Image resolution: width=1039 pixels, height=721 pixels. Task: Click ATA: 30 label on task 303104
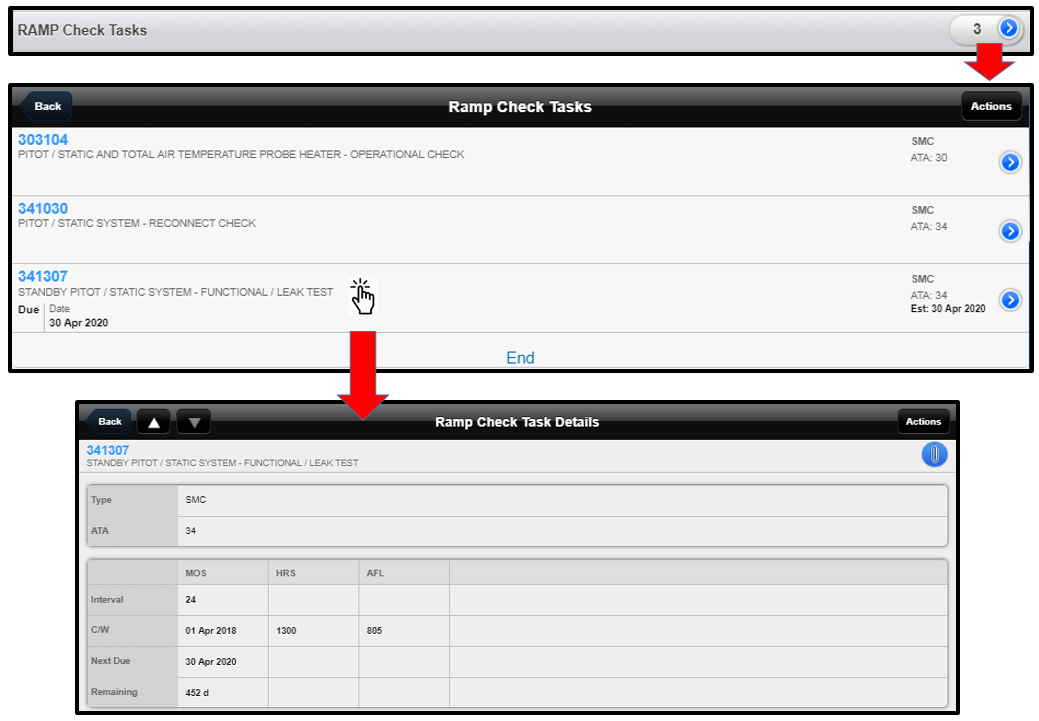coord(928,158)
